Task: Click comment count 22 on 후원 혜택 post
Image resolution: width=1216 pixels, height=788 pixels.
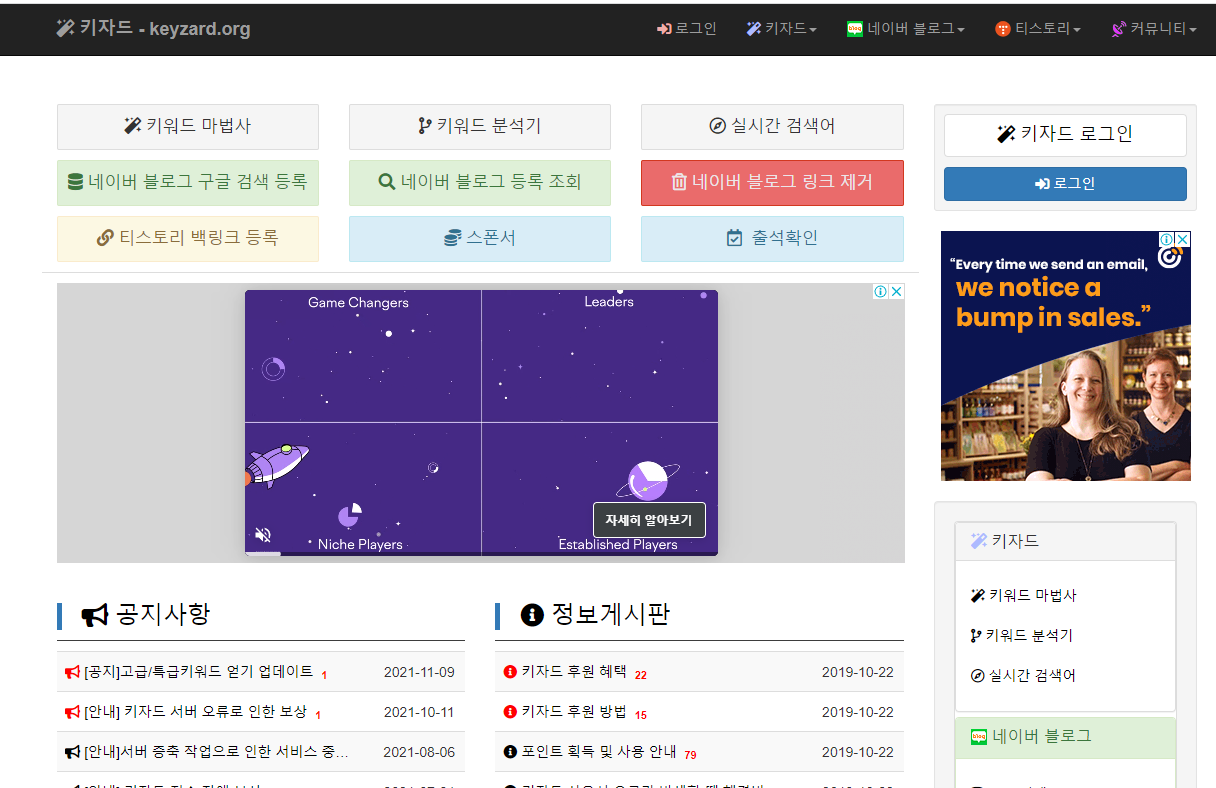Action: point(641,675)
